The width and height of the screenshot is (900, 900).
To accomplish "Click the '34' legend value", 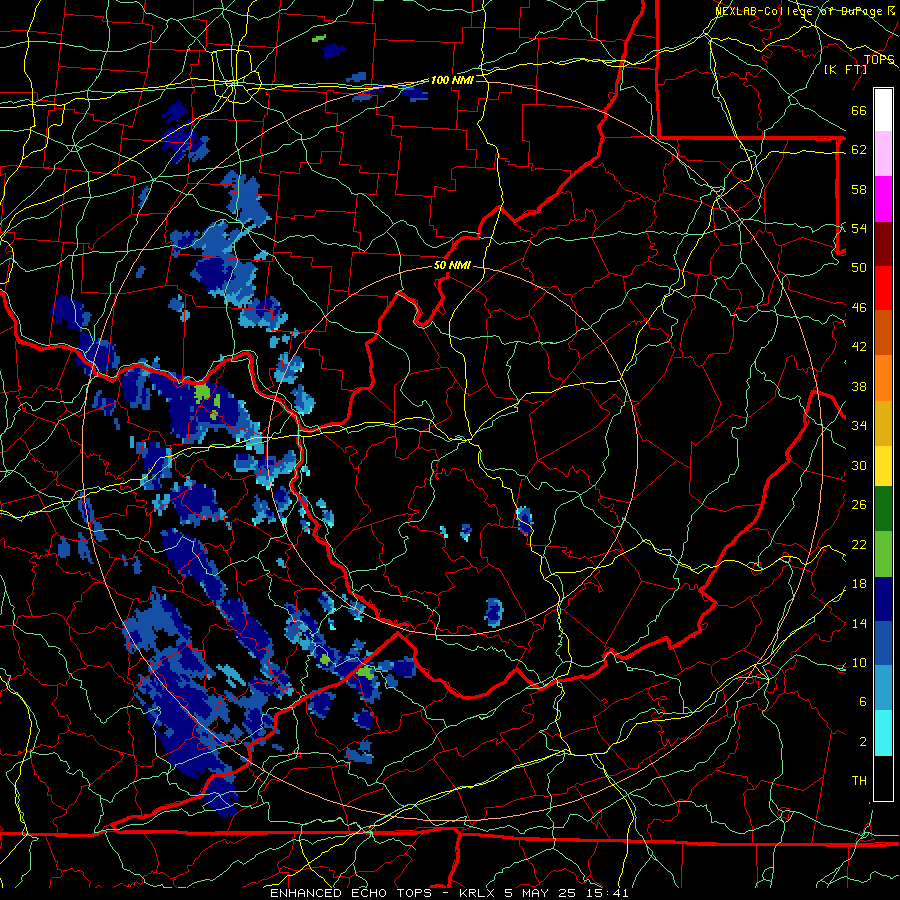I will pos(859,426).
